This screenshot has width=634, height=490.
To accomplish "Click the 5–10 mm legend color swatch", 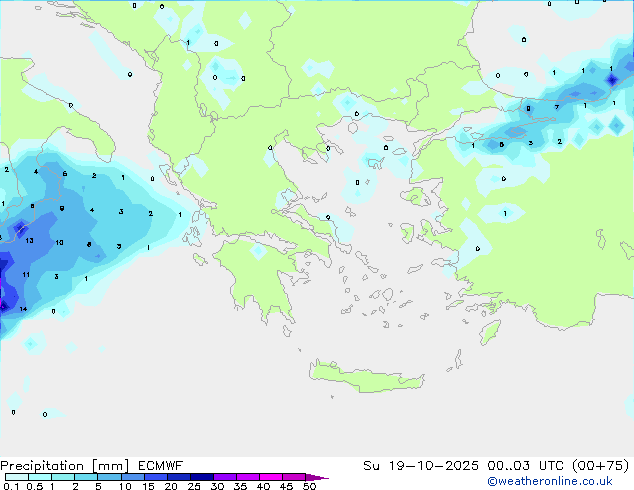I will tap(109, 477).
